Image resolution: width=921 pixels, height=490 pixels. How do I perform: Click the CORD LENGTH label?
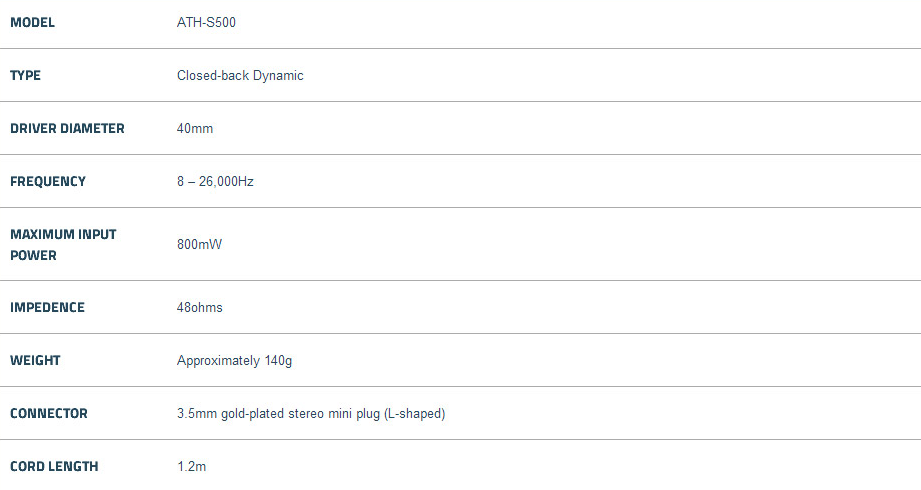[54, 466]
